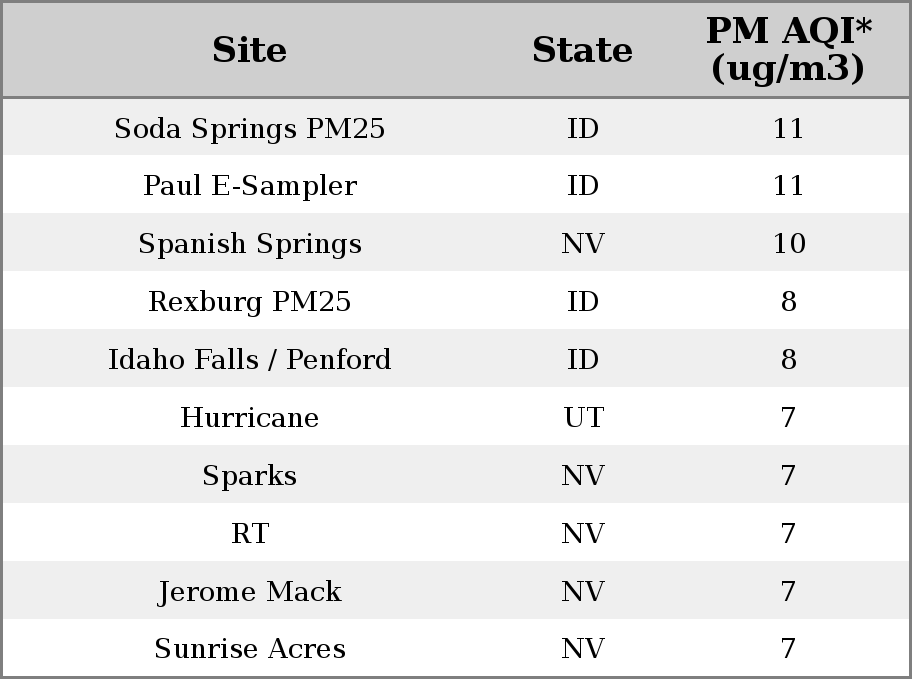
Task: Click the AQI value 11 for Paul E-Sampler
Action: pos(789,186)
